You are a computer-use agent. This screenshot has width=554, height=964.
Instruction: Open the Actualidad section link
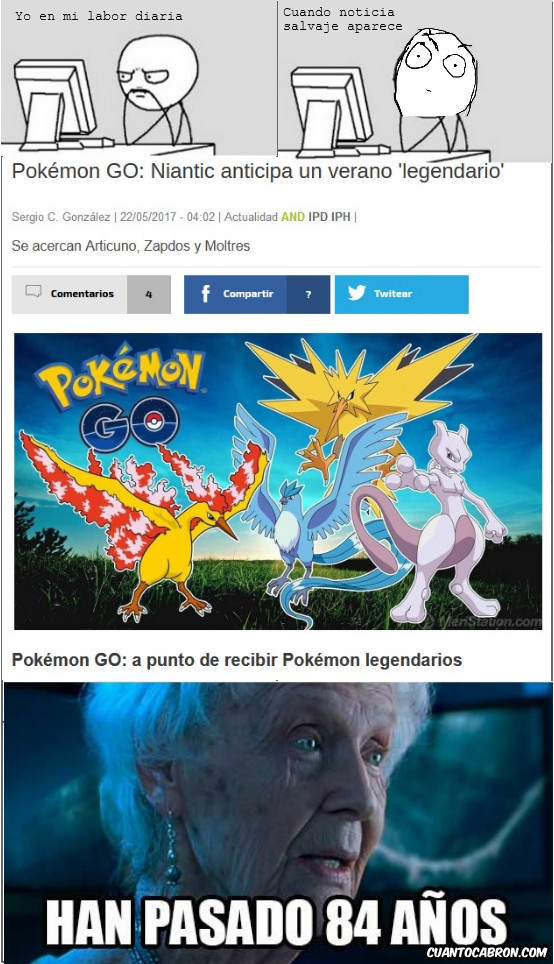[x=251, y=216]
